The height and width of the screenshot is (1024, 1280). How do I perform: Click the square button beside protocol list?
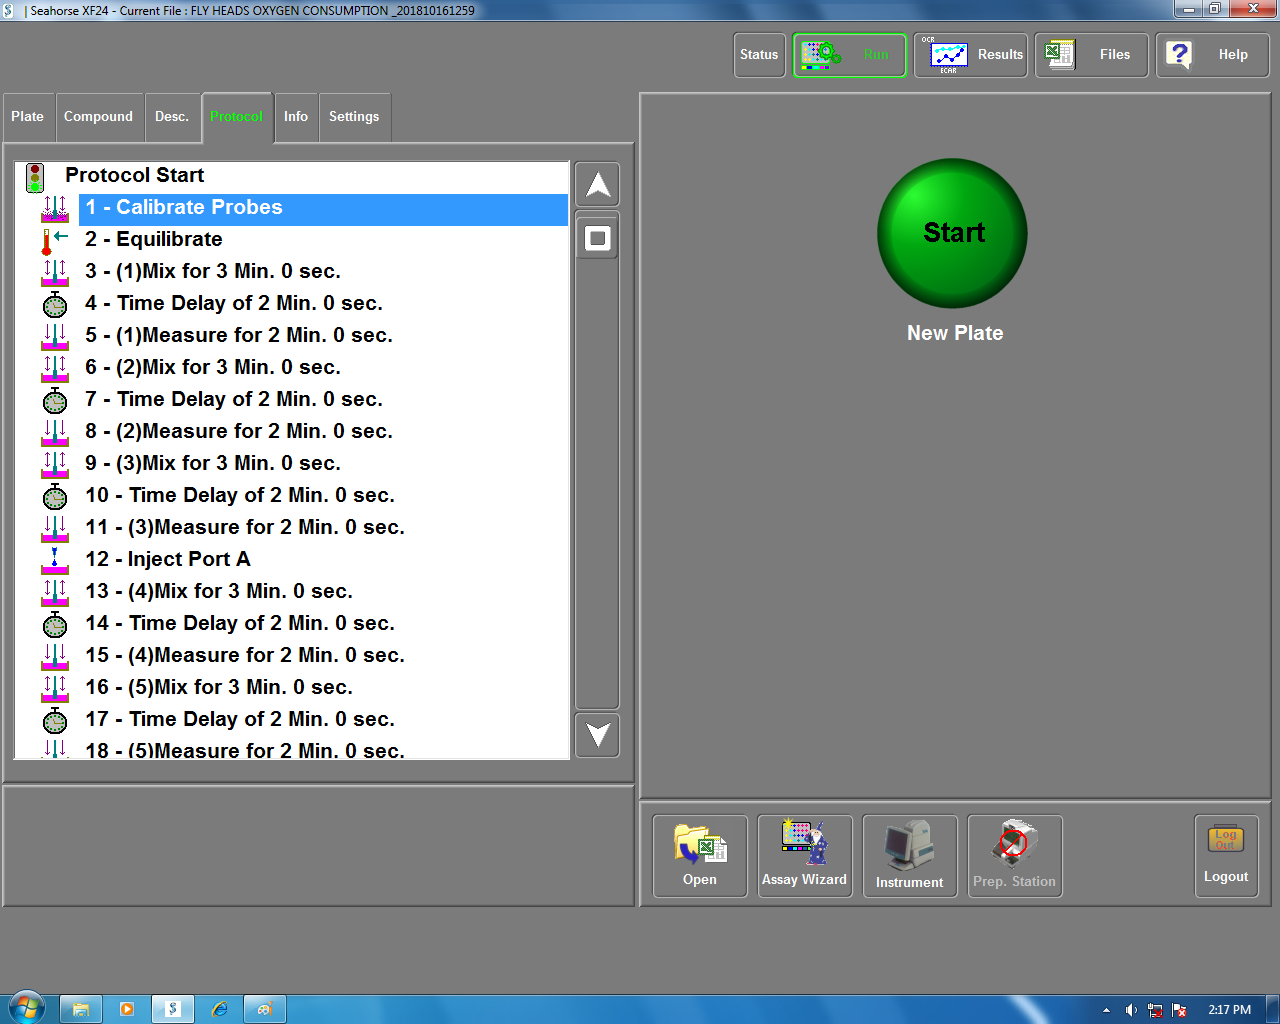(598, 238)
